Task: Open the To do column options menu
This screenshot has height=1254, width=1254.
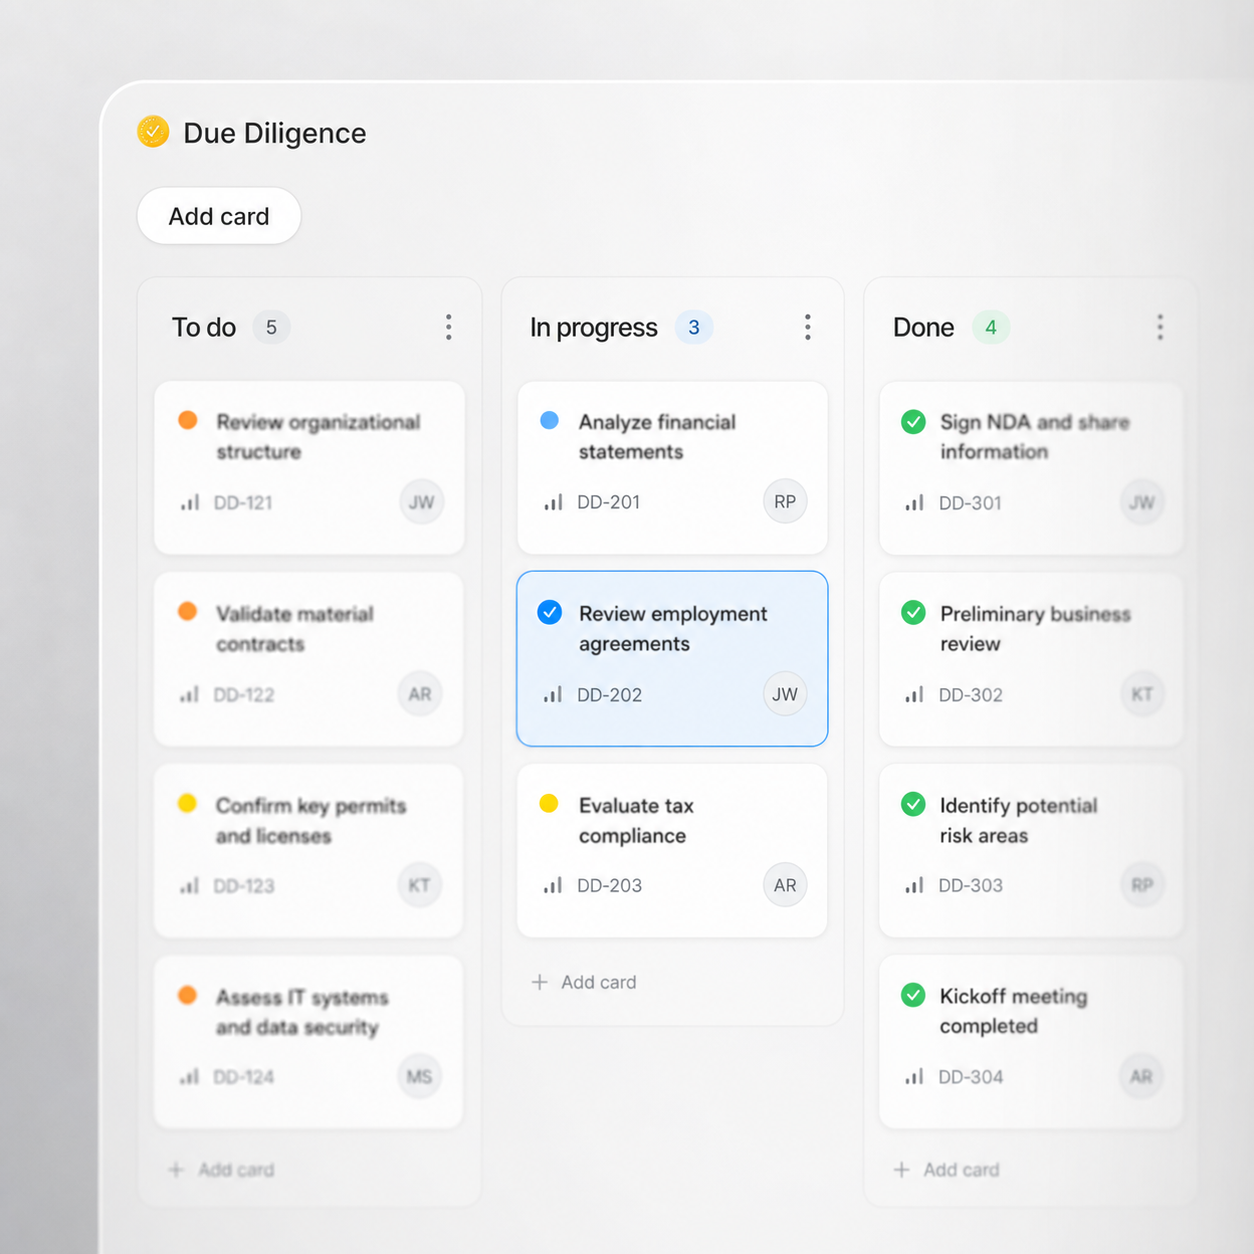Action: pyautogui.click(x=448, y=327)
